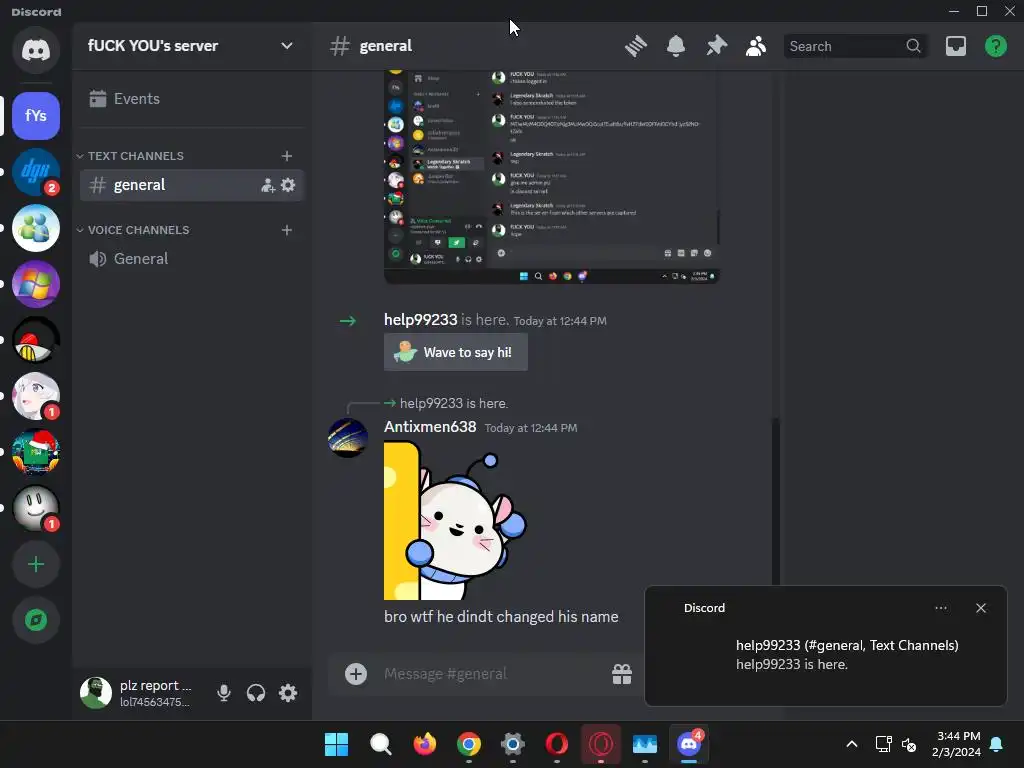Open the anime avatar server icon

(36, 396)
